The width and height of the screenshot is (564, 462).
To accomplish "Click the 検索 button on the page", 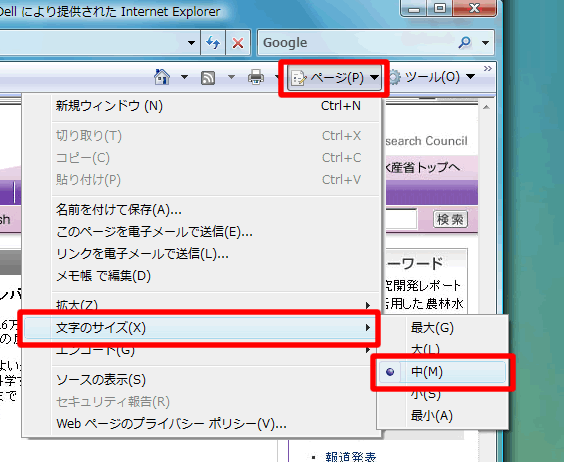I will 450,219.
